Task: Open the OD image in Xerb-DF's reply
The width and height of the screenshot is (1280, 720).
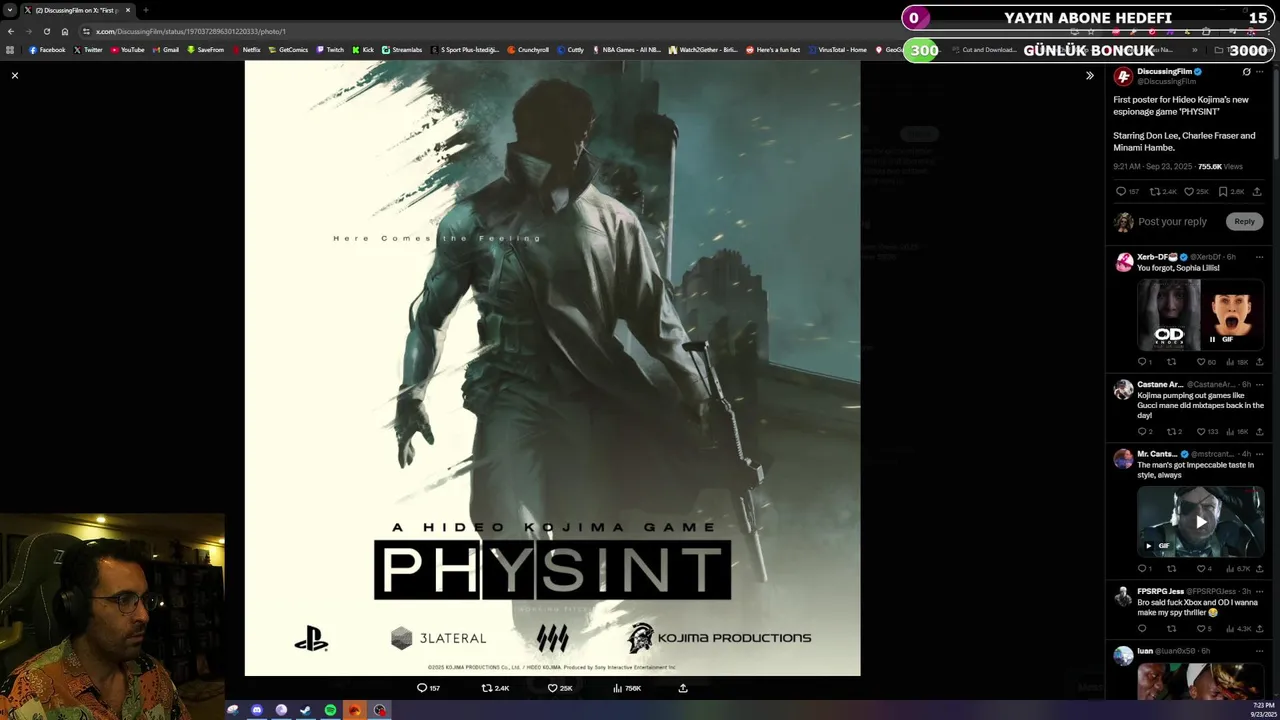Action: (1169, 314)
